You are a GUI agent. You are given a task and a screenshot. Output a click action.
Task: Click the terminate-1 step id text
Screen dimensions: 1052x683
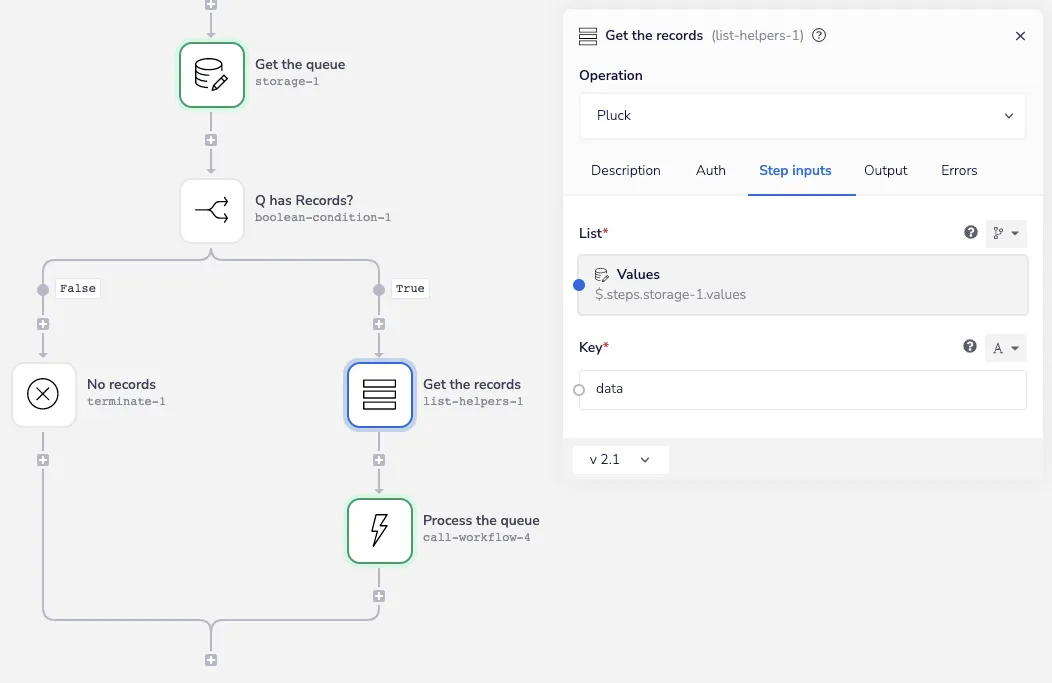click(x=126, y=401)
